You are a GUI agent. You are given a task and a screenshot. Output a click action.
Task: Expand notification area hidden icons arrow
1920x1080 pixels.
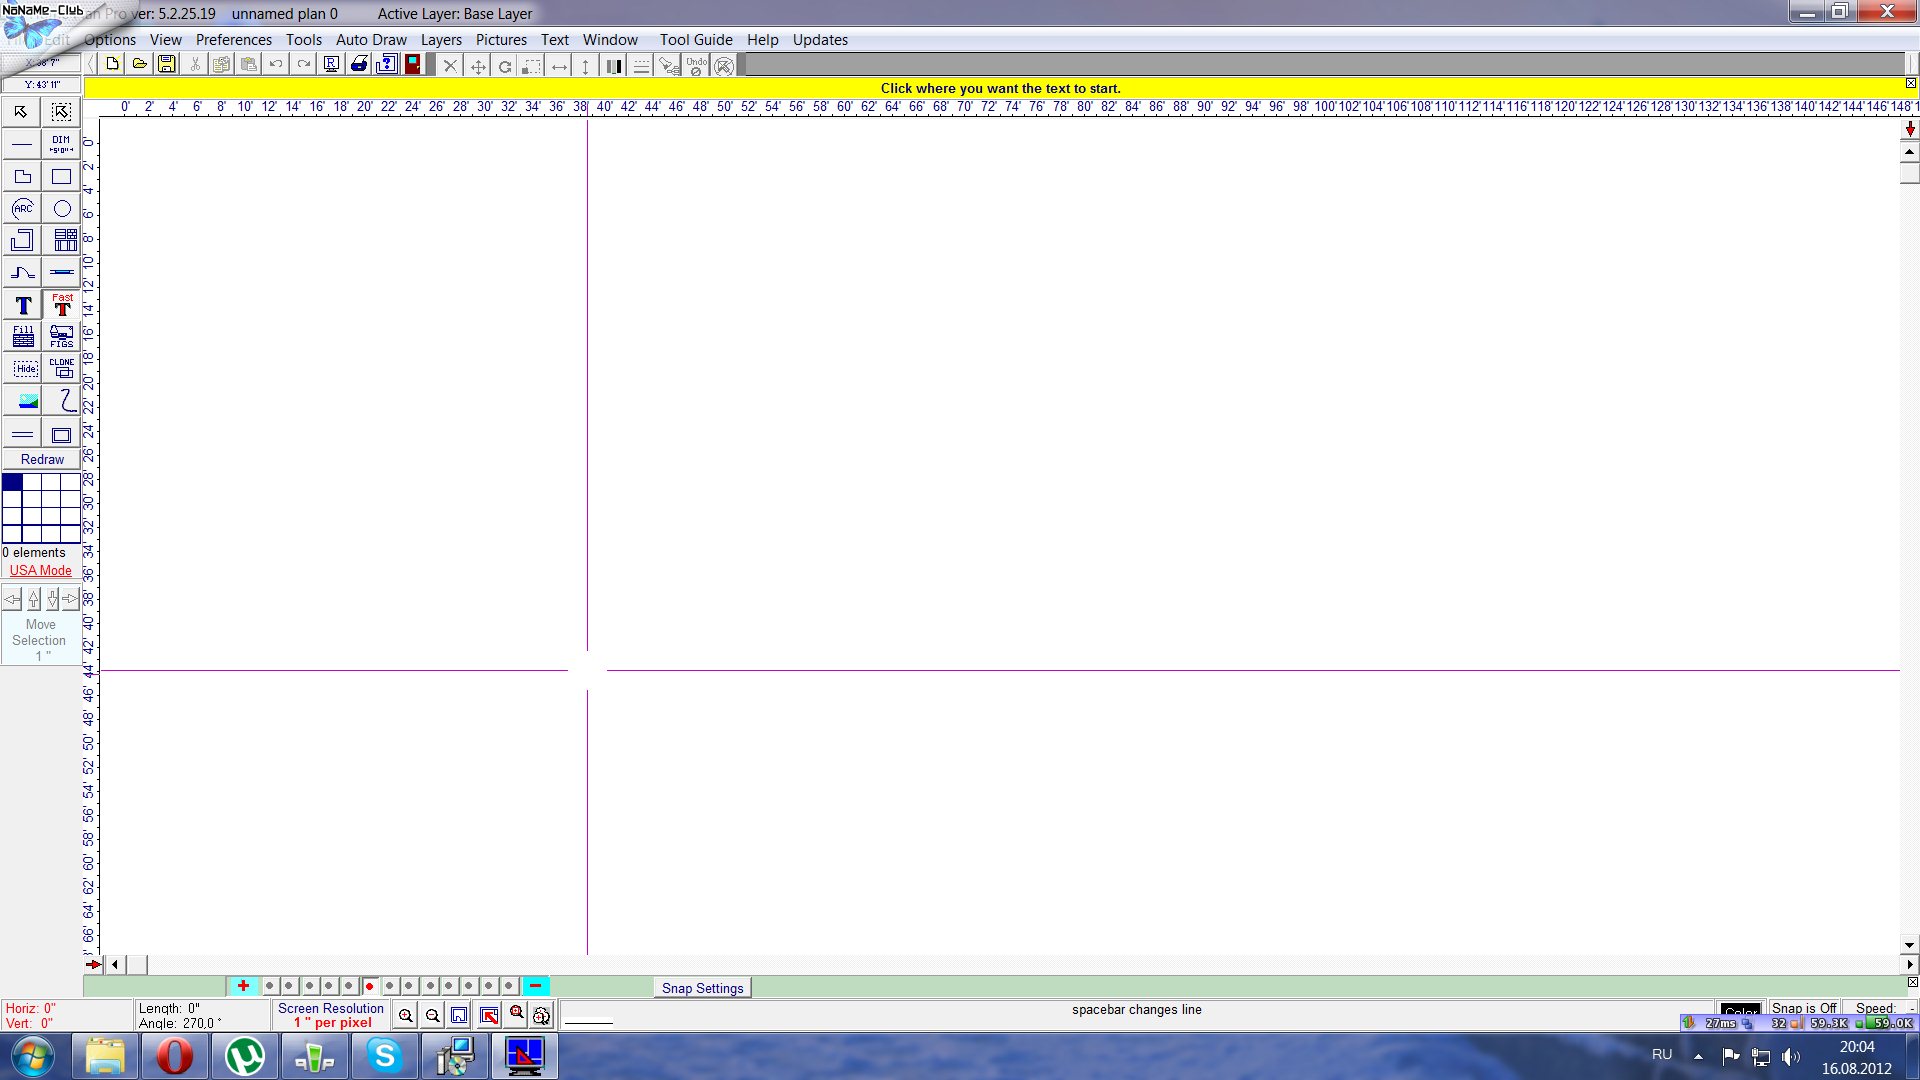[1698, 1056]
